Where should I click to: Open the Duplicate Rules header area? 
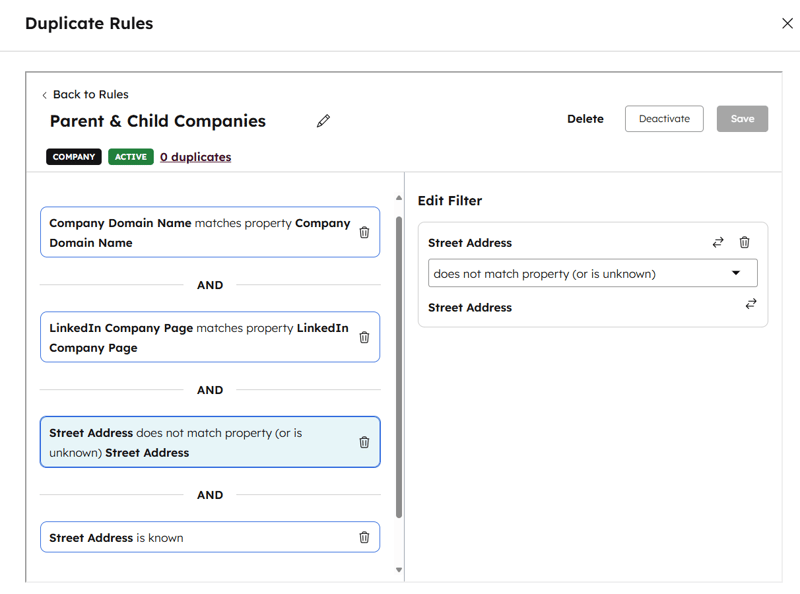tap(89, 23)
